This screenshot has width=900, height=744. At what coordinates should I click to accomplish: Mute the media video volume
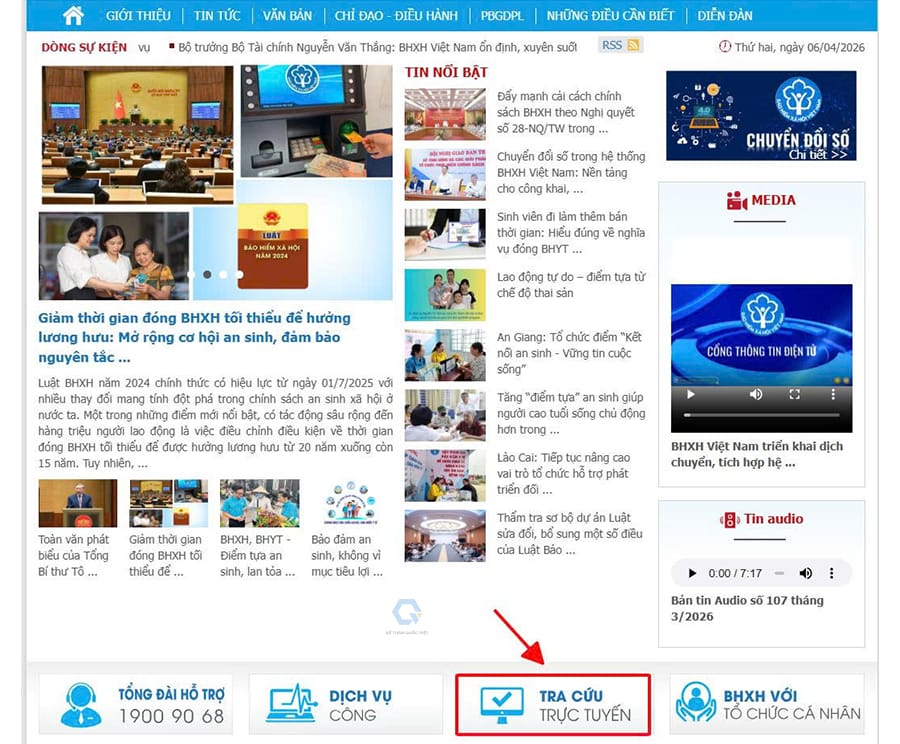pyautogui.click(x=756, y=394)
